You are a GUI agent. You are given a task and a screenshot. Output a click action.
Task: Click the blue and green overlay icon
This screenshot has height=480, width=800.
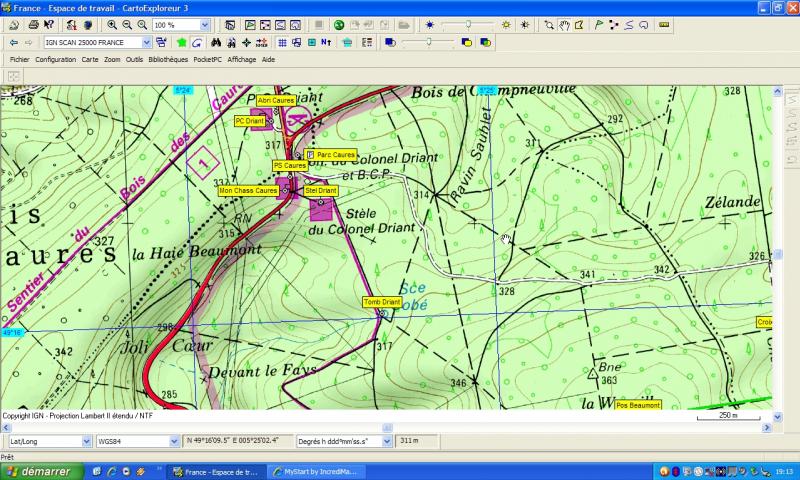click(485, 42)
